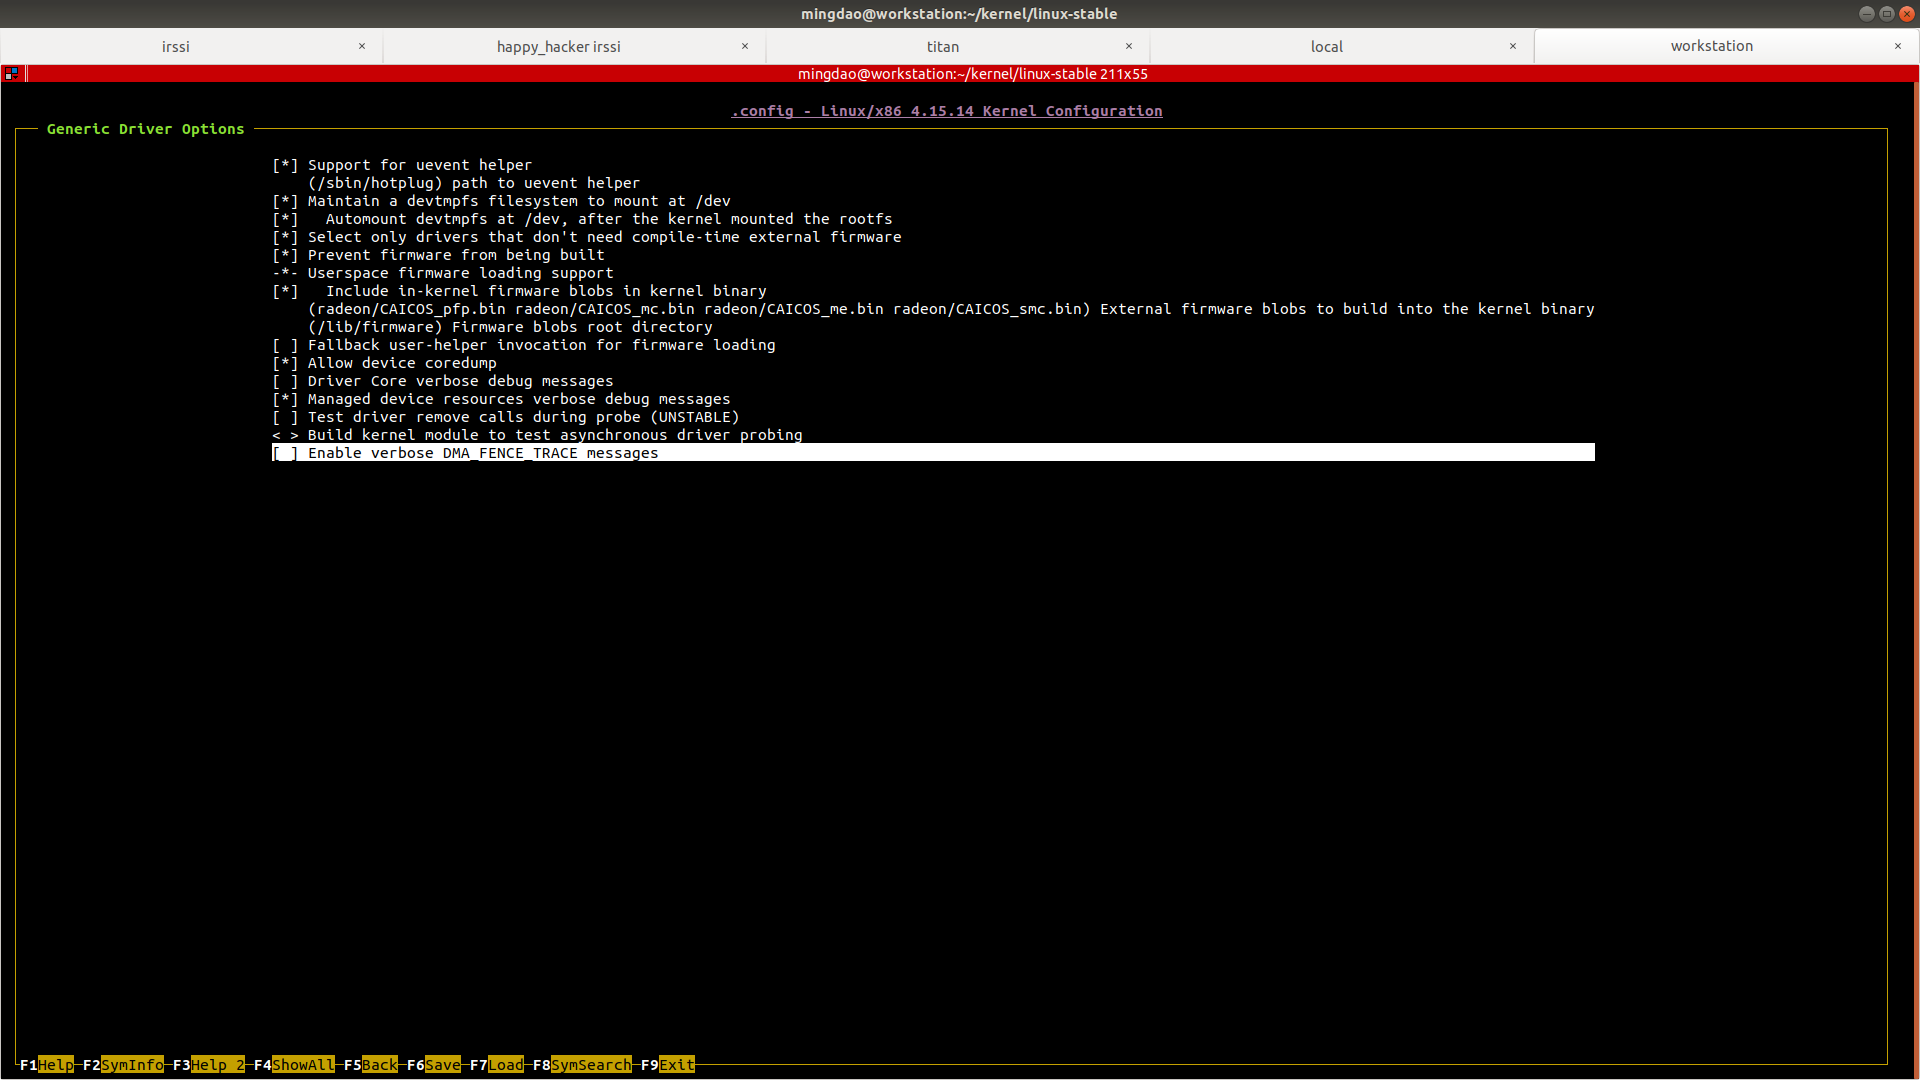
Task: Click F9 Exit in the bottom bar
Action: pos(668,1065)
